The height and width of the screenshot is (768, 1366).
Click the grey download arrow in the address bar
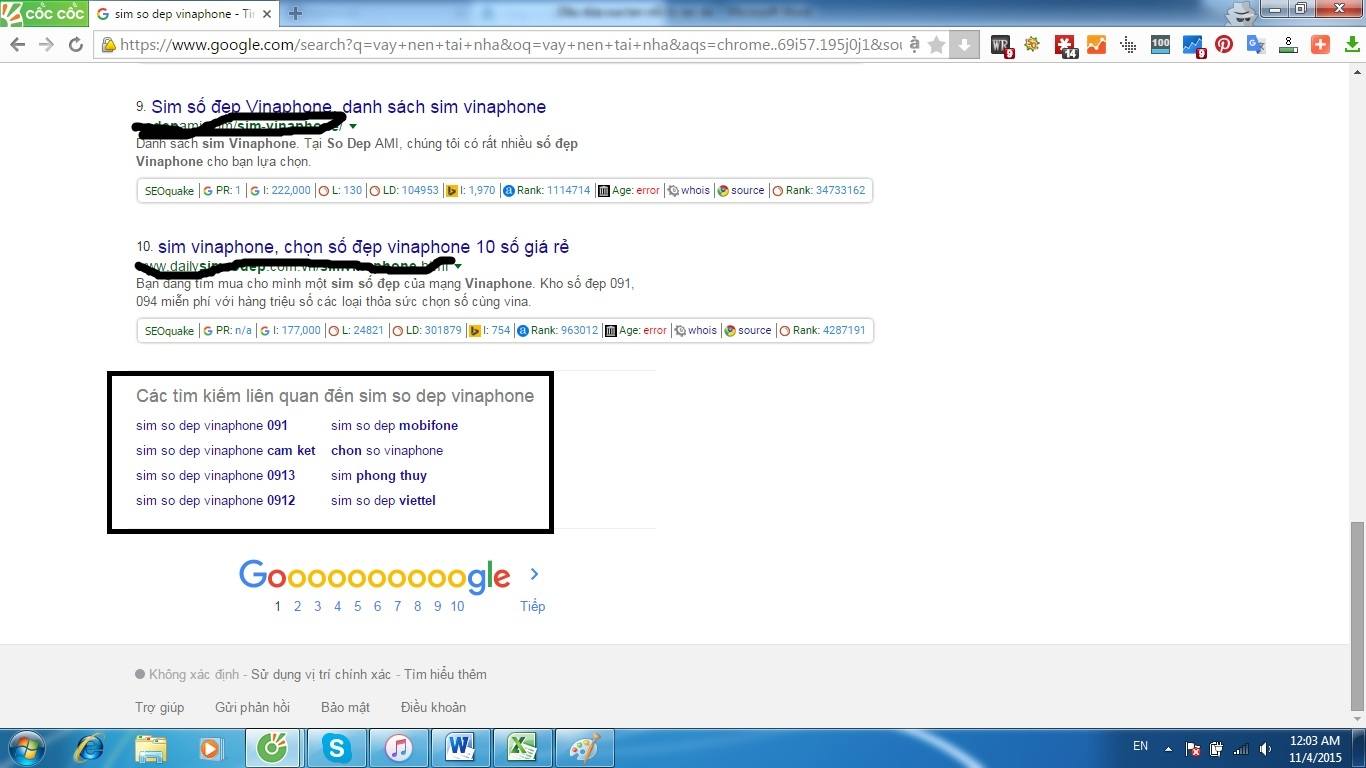pyautogui.click(x=964, y=45)
